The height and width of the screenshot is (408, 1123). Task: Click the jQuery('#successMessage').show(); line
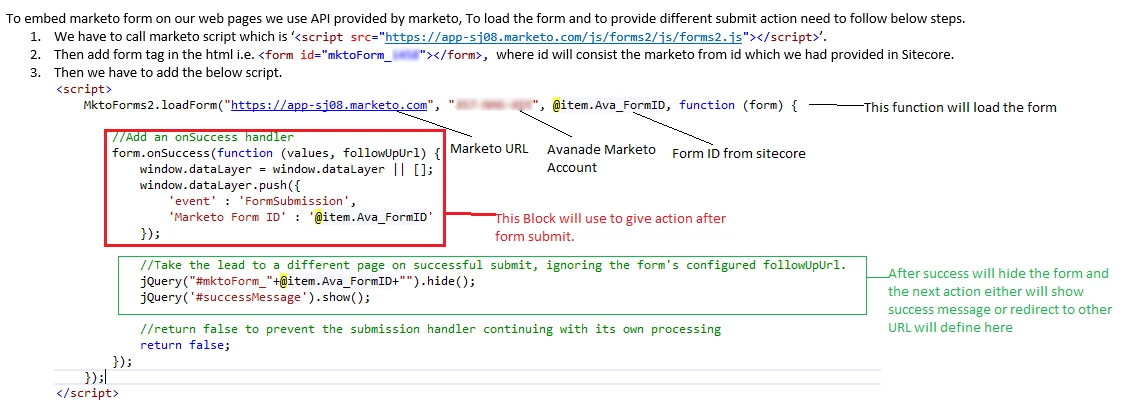coord(255,297)
